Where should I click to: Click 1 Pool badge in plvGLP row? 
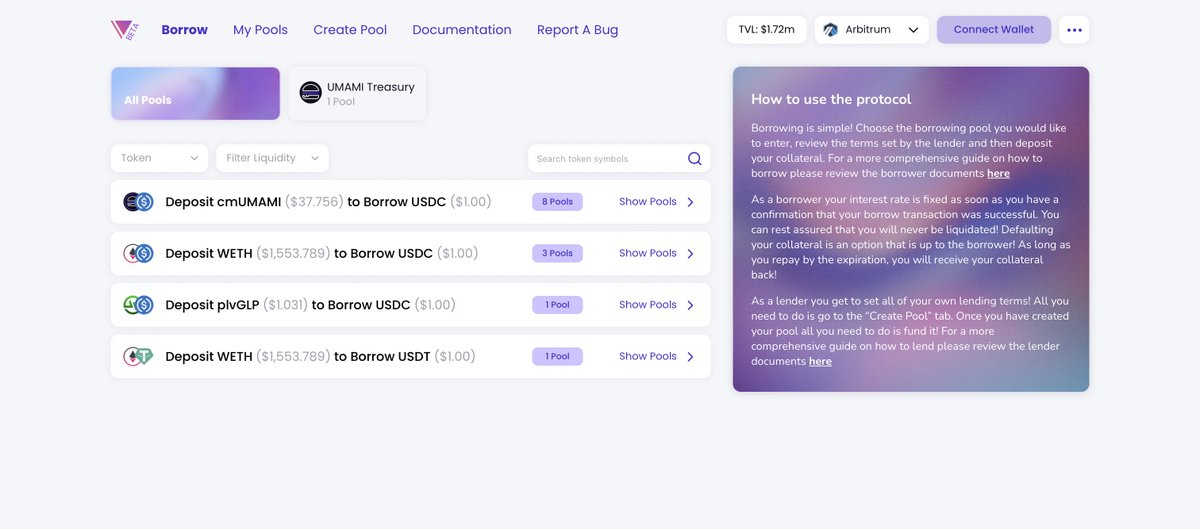557,305
